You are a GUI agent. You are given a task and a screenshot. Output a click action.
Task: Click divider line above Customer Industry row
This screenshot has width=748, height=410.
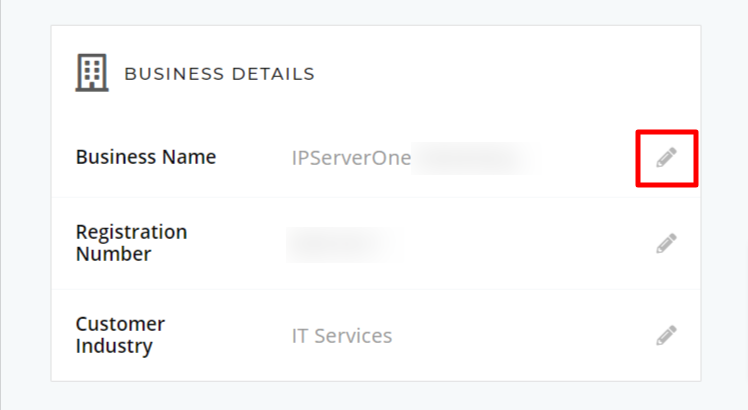(376, 289)
